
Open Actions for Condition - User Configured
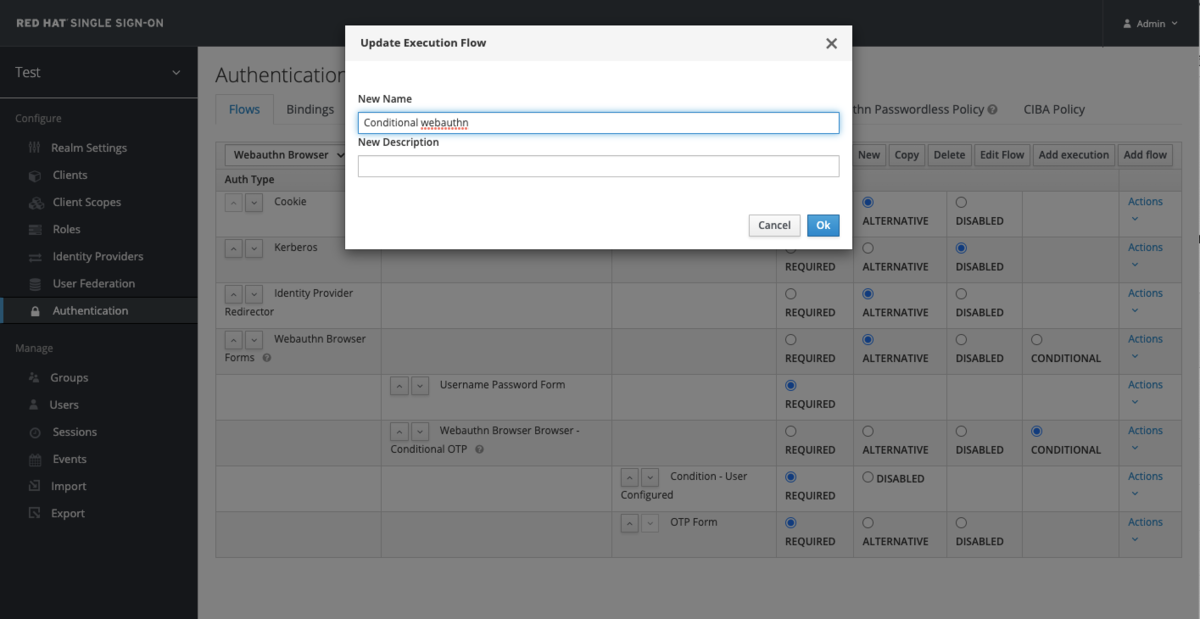1145,484
